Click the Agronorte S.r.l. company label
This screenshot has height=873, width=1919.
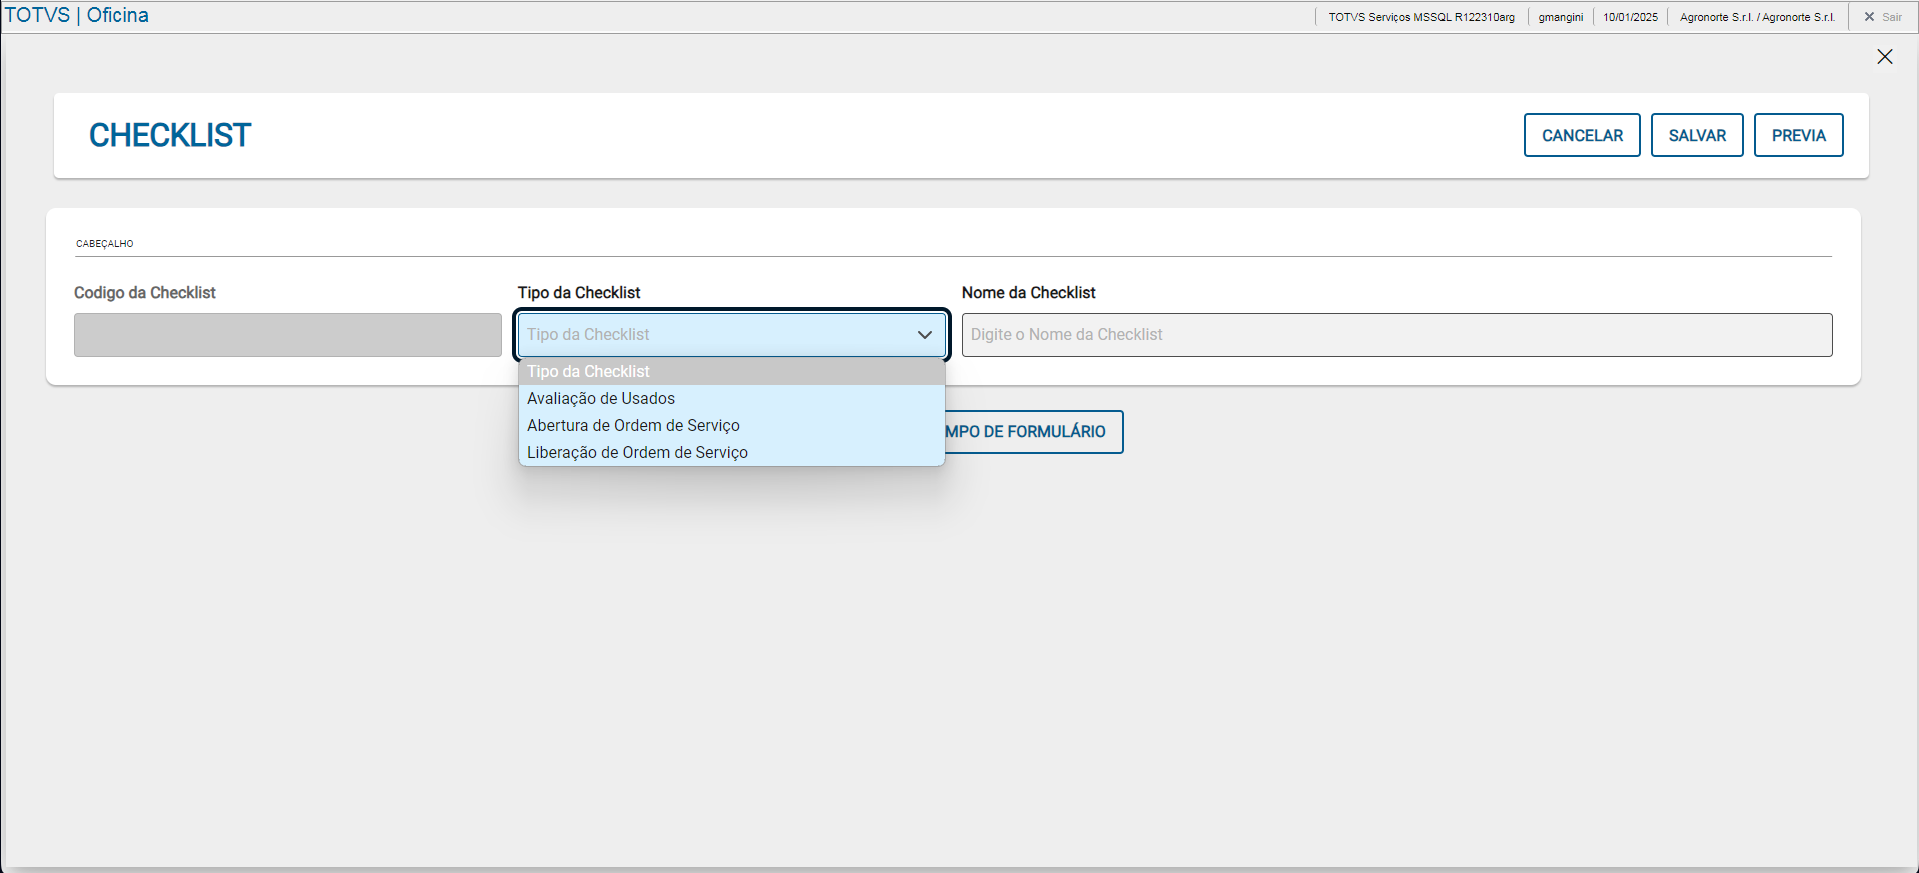(x=1756, y=17)
